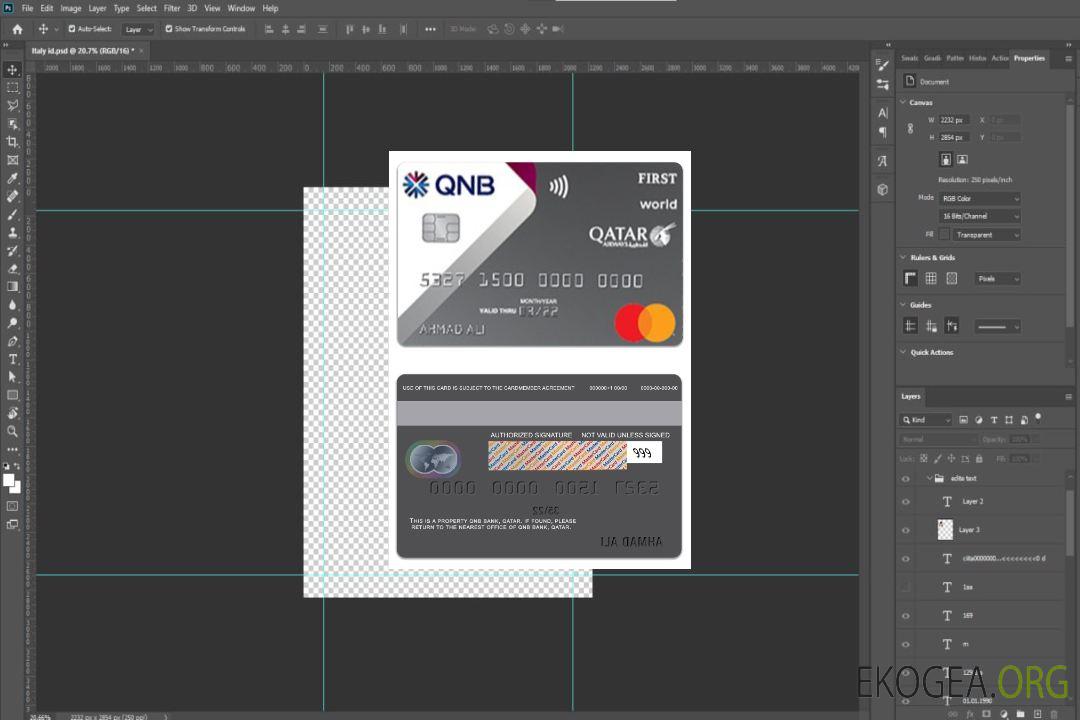Image resolution: width=1080 pixels, height=720 pixels.
Task: Switch to the History tab
Action: coord(977,59)
